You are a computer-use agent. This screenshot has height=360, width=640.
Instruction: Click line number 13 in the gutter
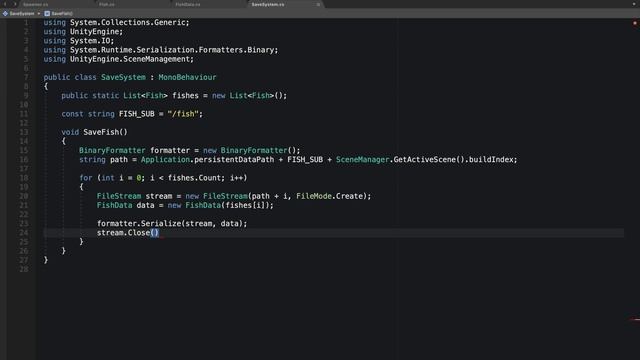[24, 132]
